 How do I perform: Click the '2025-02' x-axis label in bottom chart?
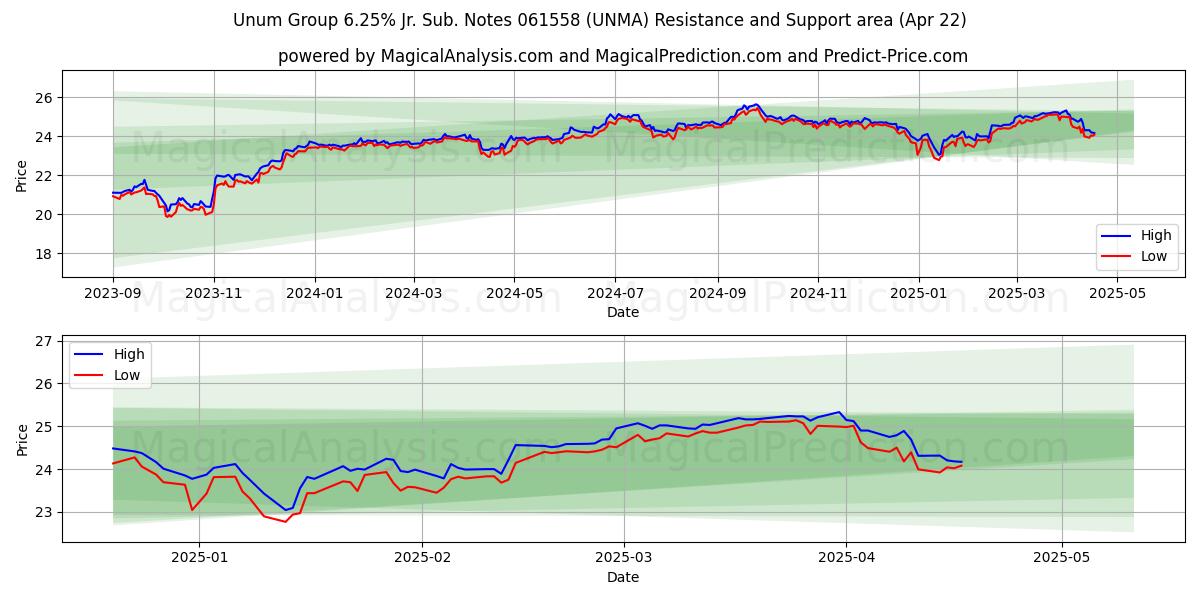[x=422, y=558]
